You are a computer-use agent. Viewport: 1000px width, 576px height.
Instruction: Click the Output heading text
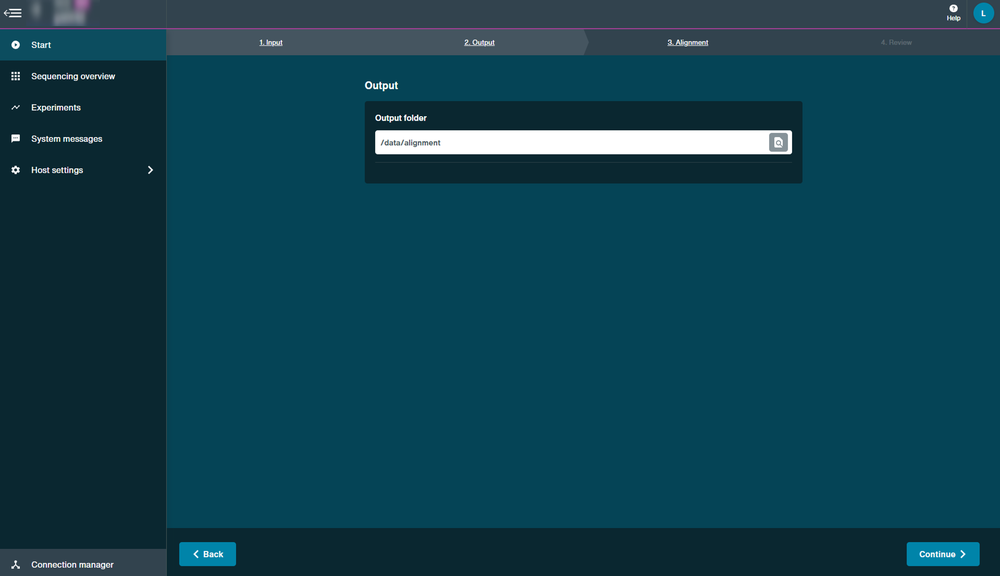click(381, 85)
